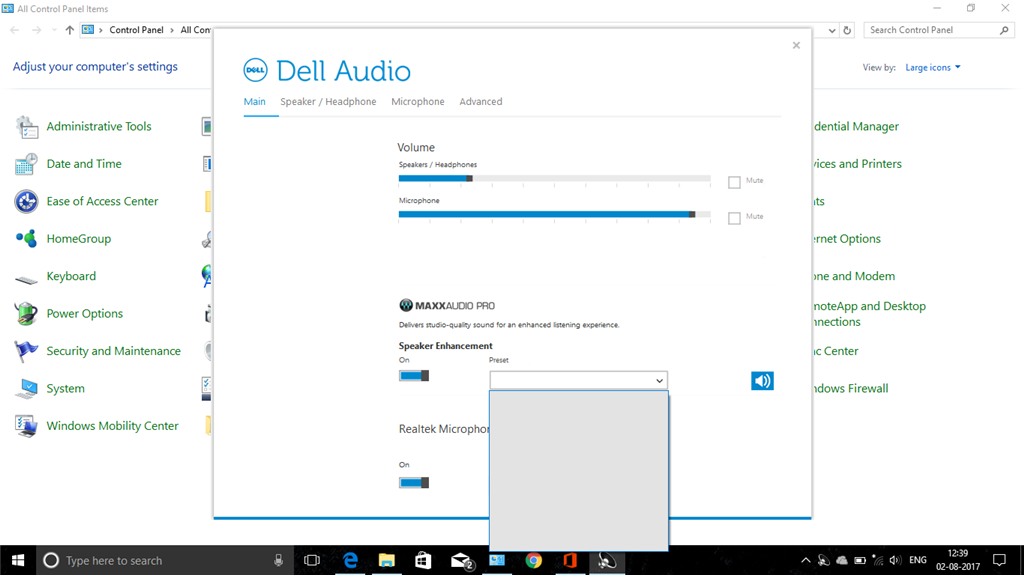The height and width of the screenshot is (575, 1024).
Task: Switch to the Advanced tab
Action: click(x=481, y=102)
